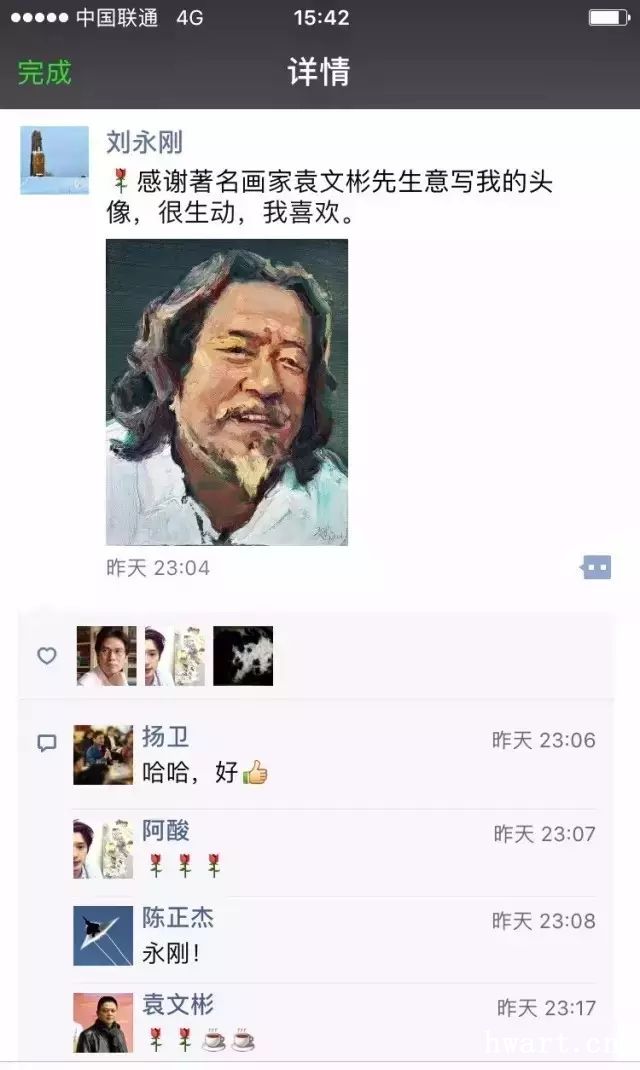Tap the green 完成 button
The height and width of the screenshot is (1070, 640).
pyautogui.click(x=44, y=72)
